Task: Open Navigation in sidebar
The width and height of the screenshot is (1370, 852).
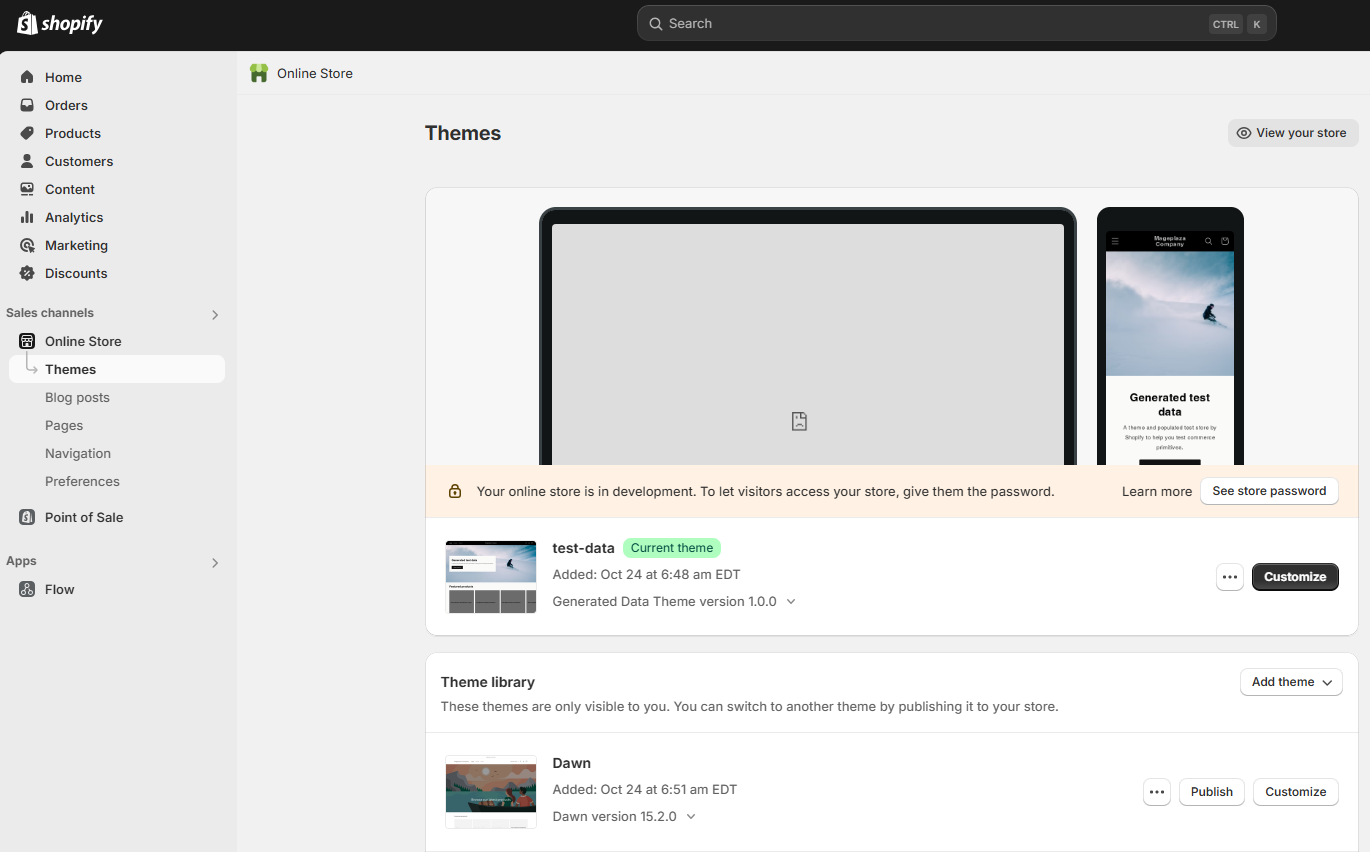Action: click(x=78, y=453)
